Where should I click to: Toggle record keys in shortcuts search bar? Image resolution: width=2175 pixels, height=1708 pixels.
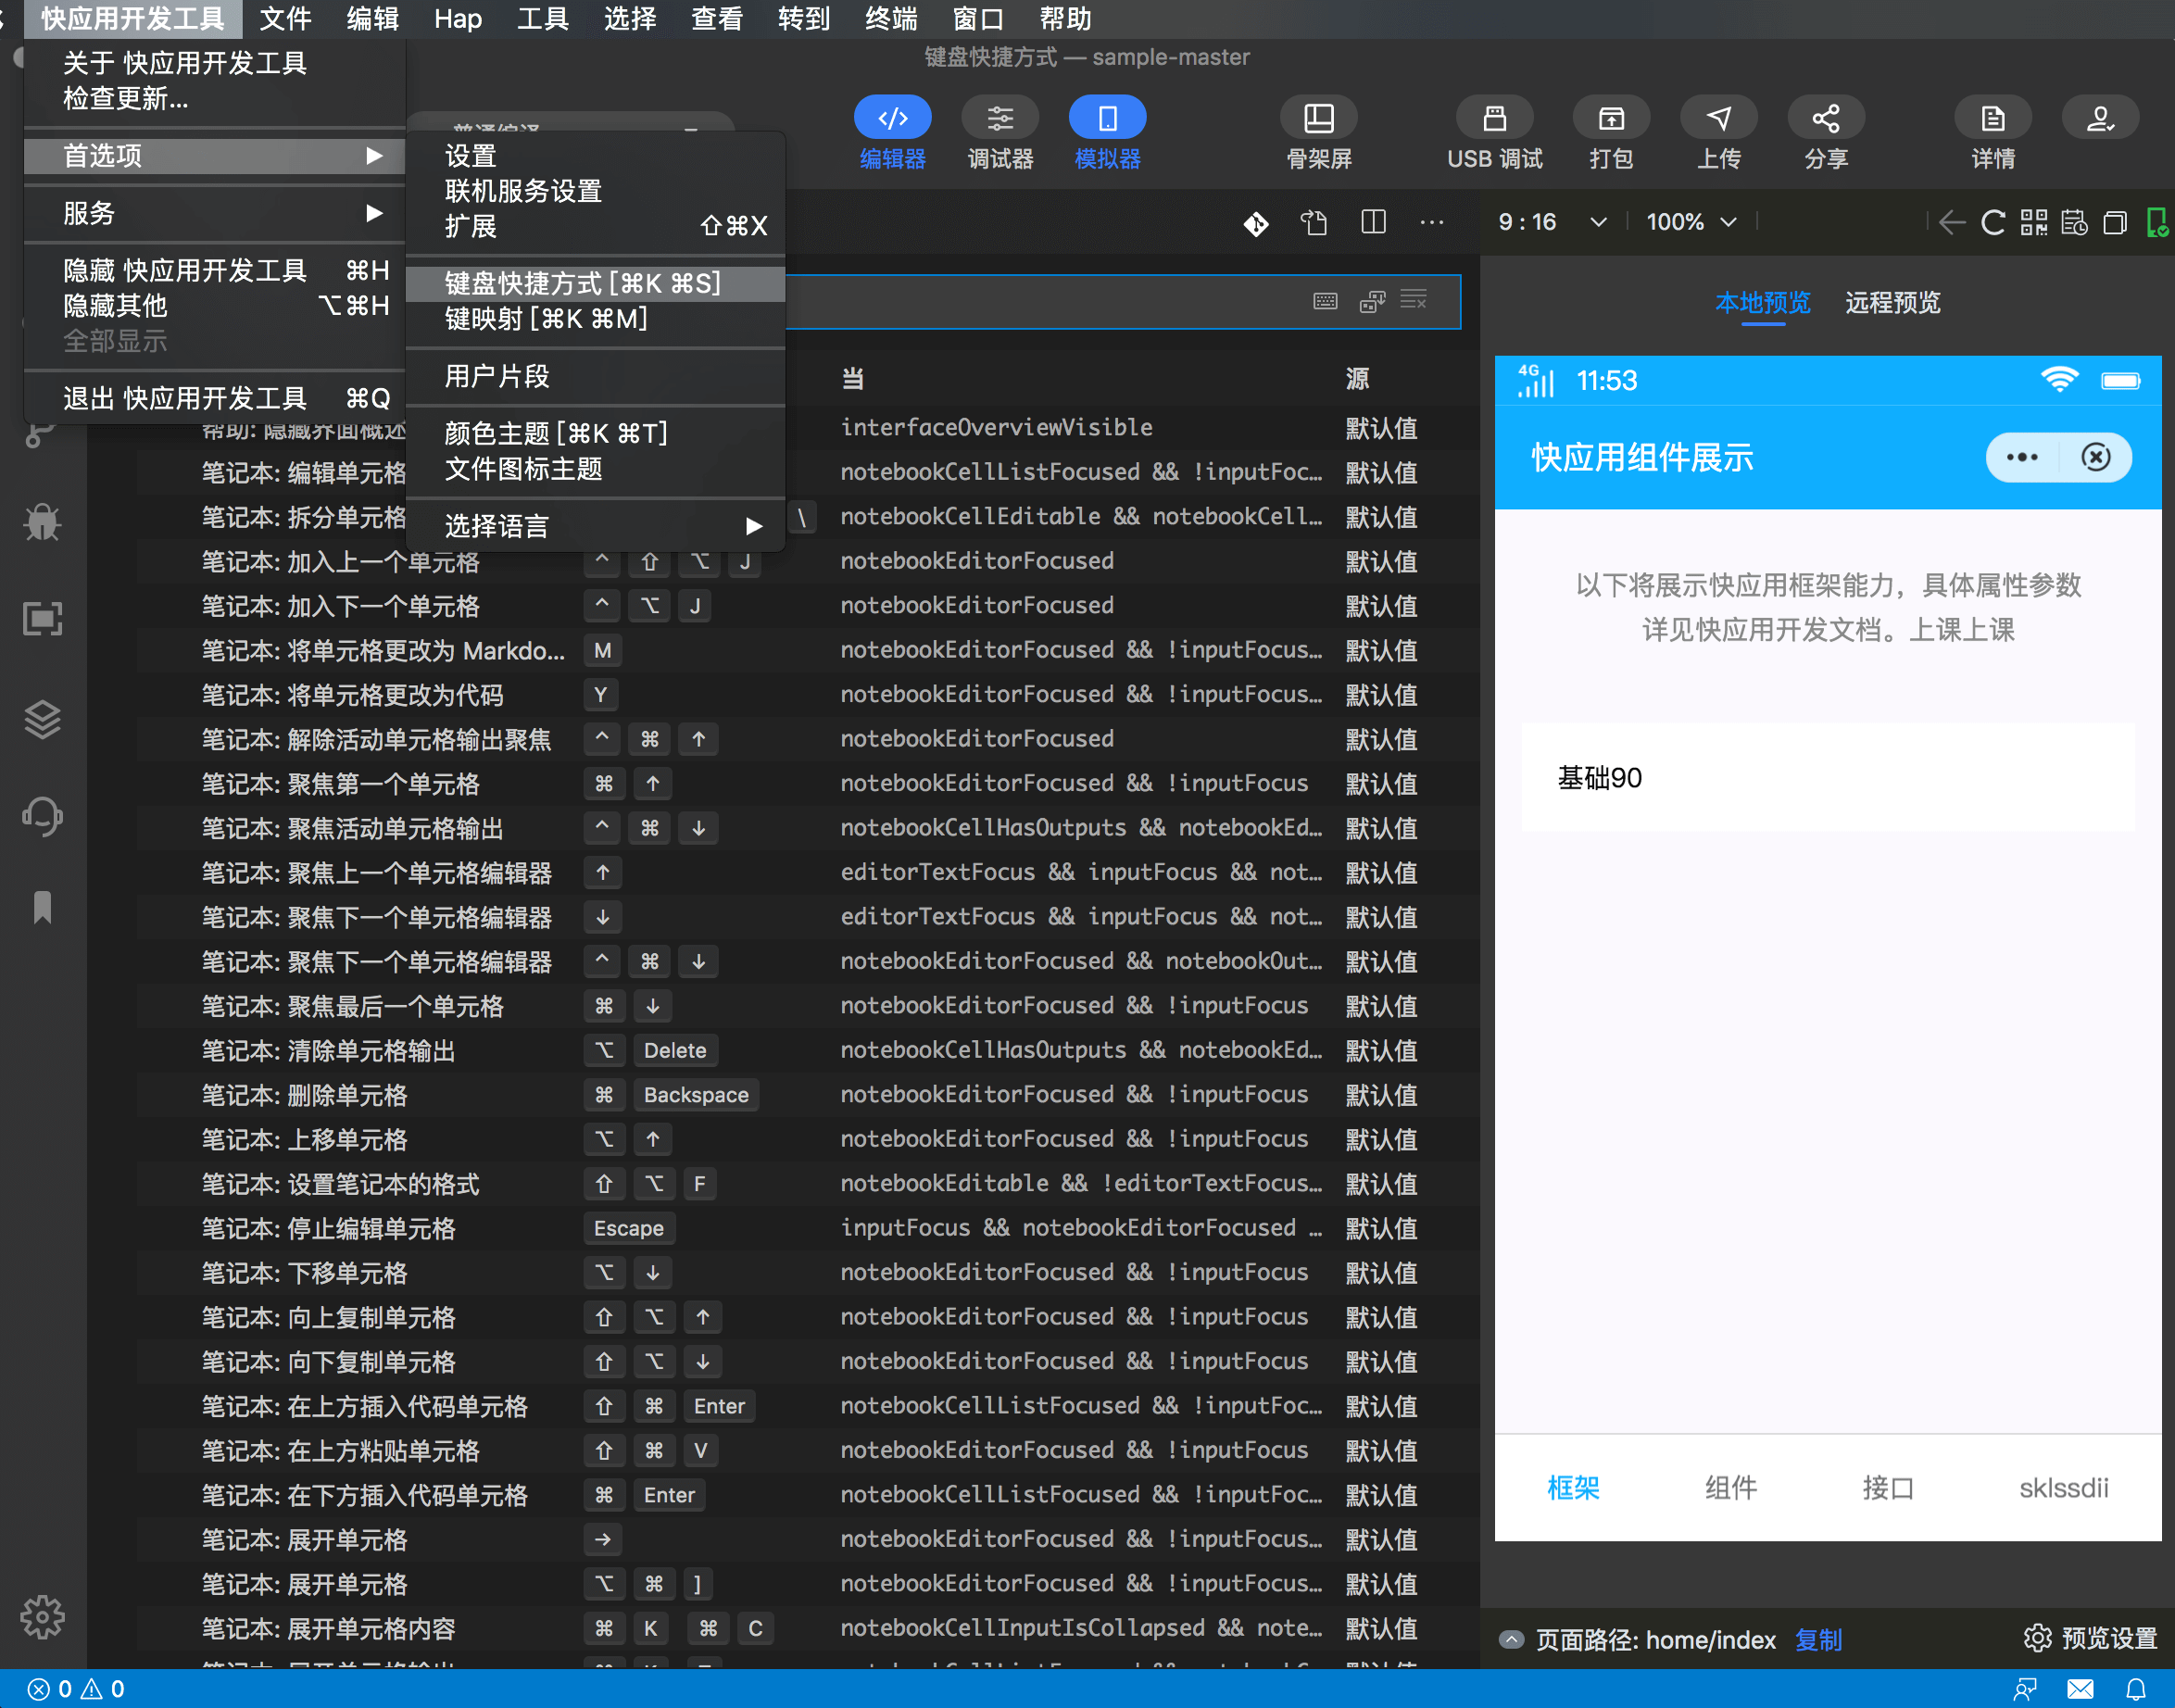(1325, 301)
